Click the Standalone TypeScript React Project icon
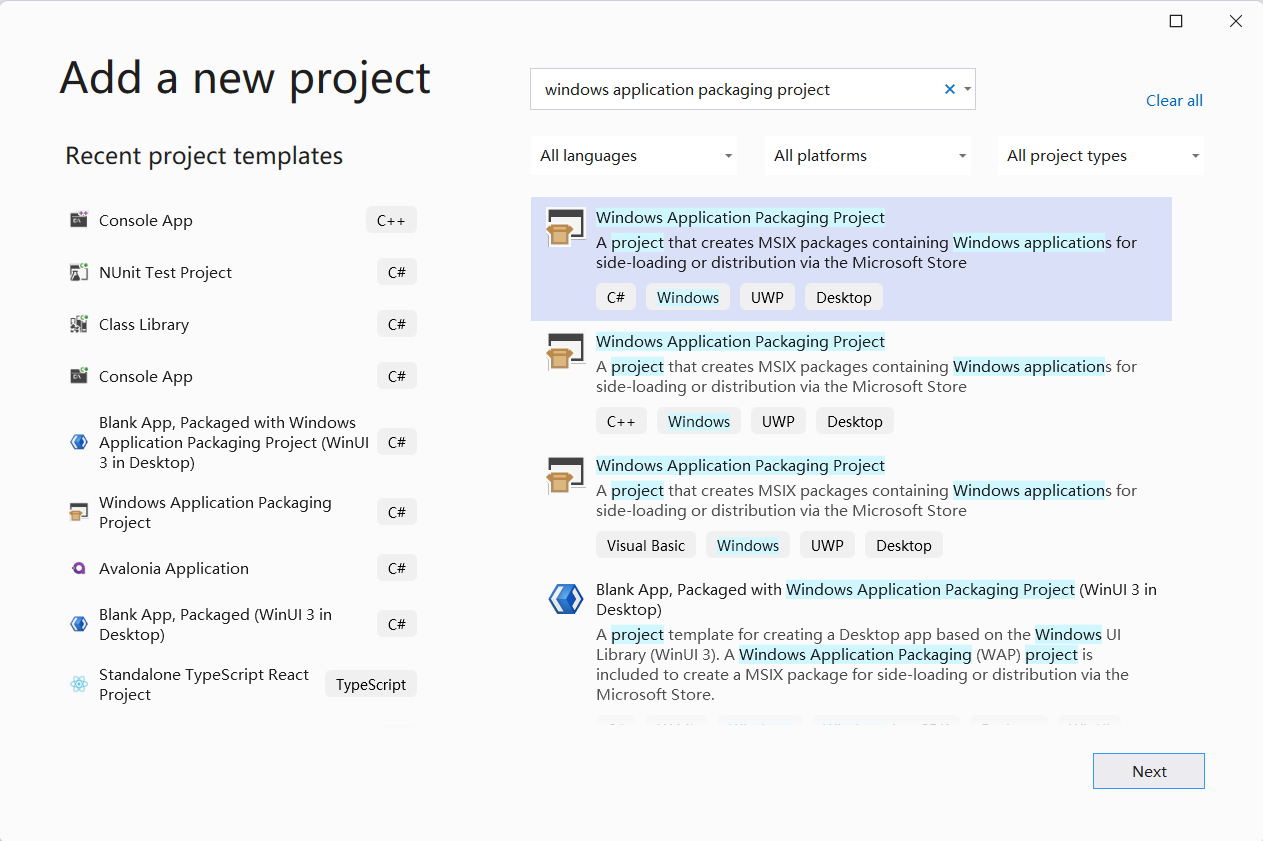 (x=79, y=684)
